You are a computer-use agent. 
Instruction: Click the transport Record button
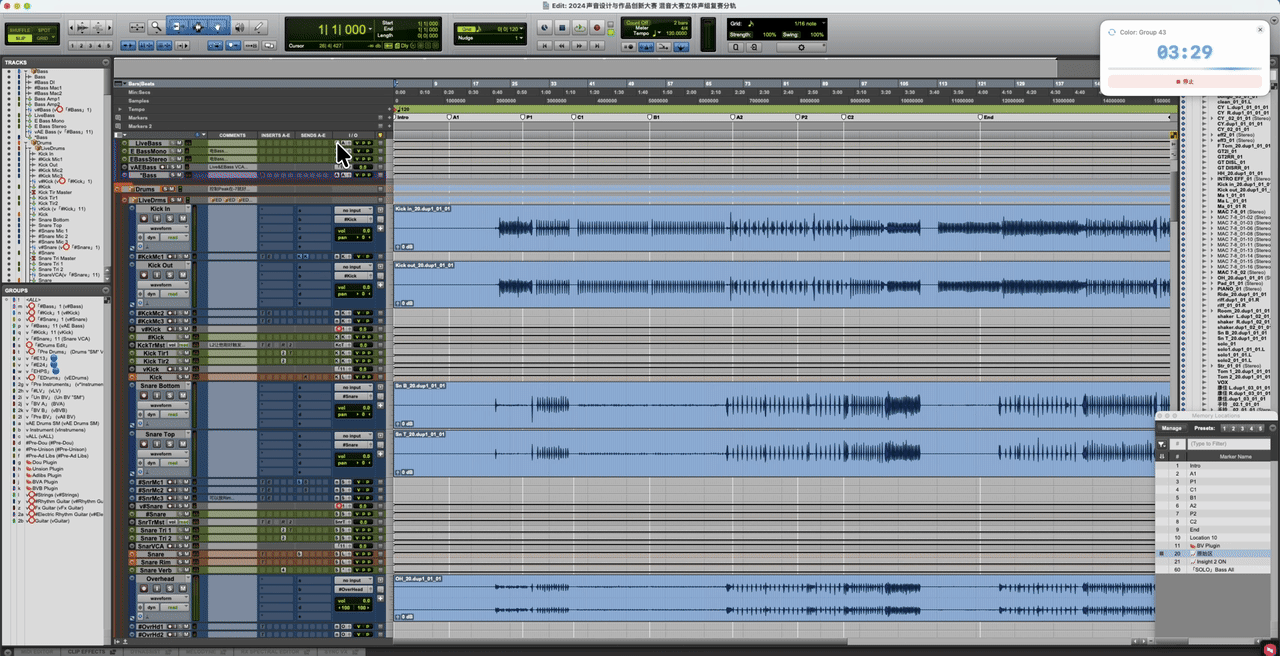pyautogui.click(x=597, y=27)
